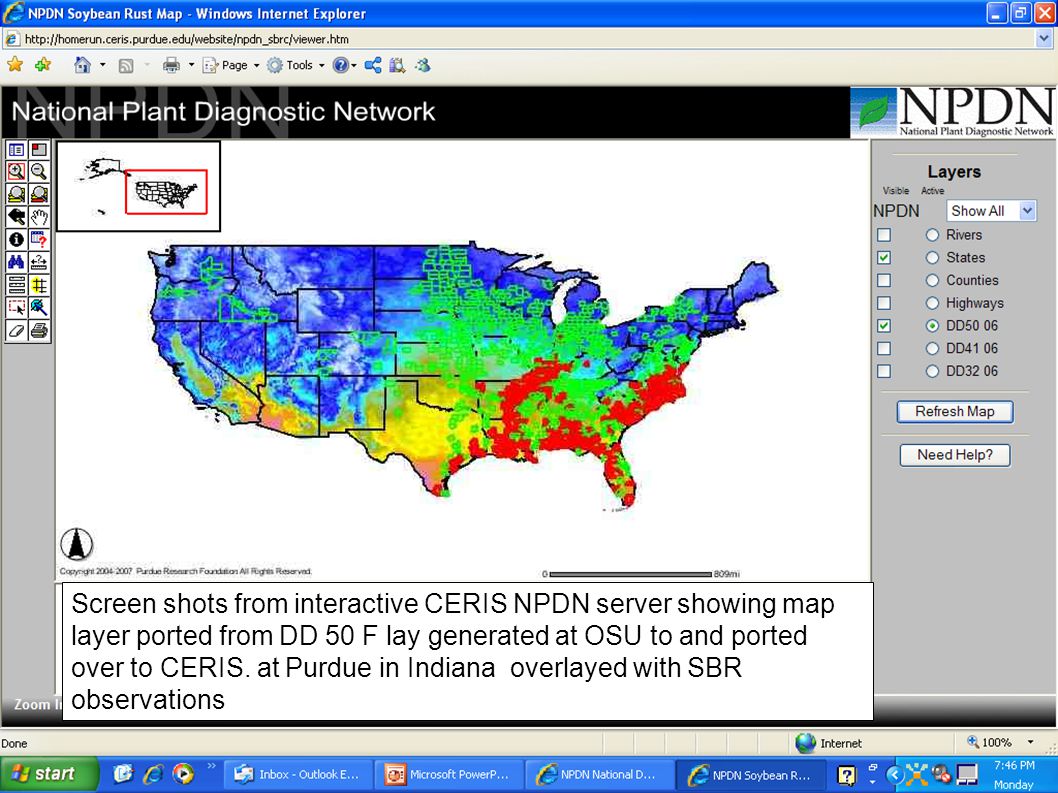Screen dimensions: 1058x793
Task: Check the DD41 06 layer checkbox
Action: click(884, 348)
